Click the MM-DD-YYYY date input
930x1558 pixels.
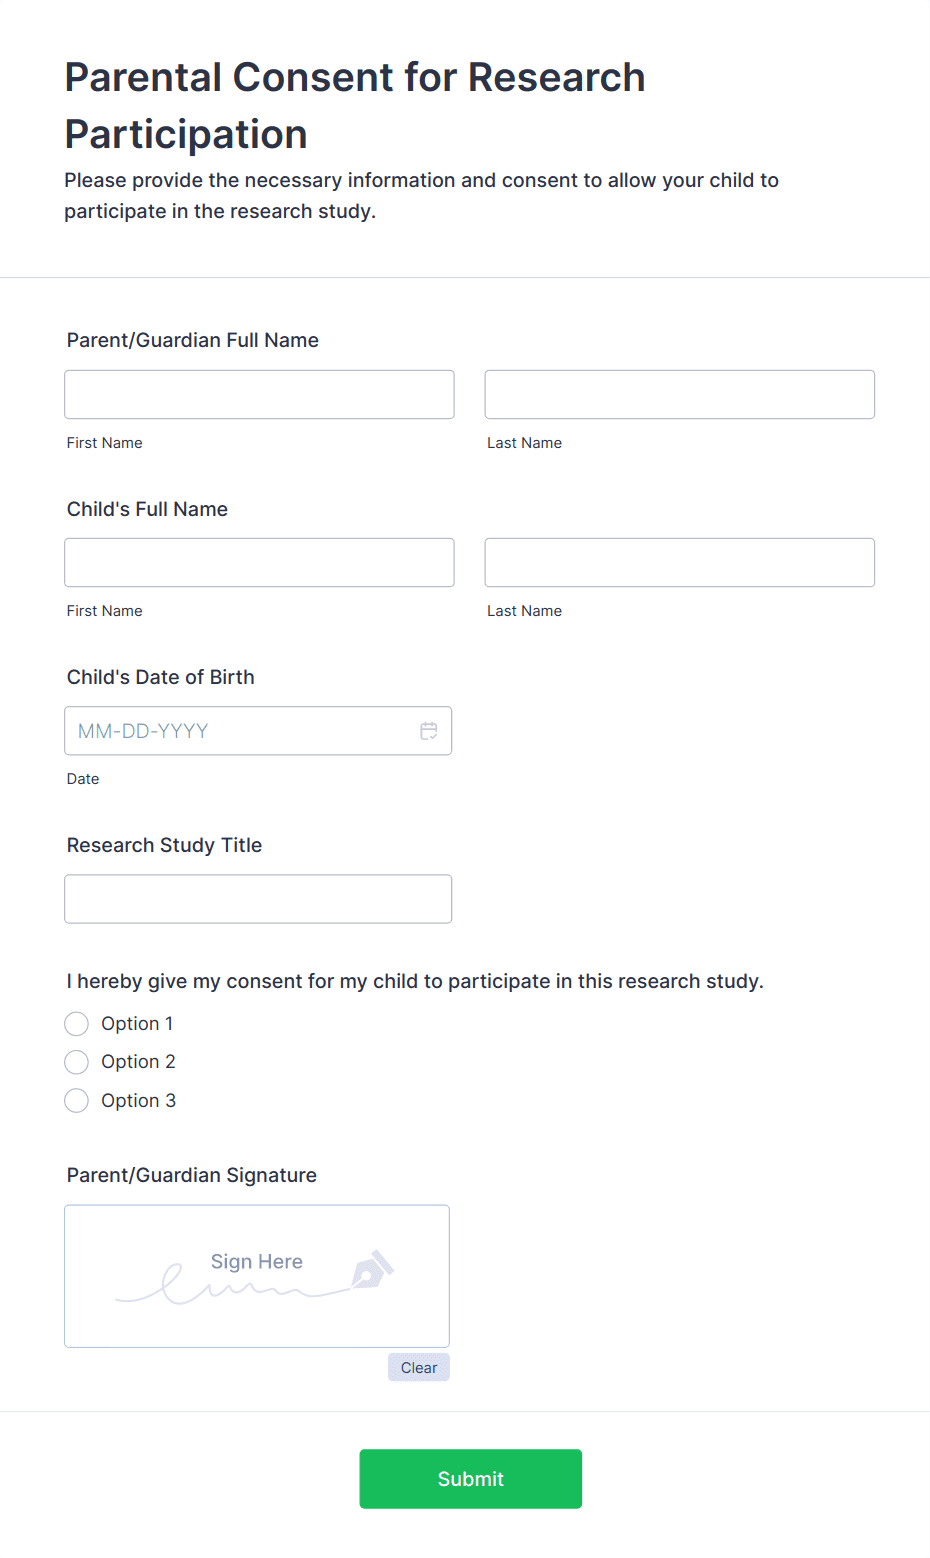pyautogui.click(x=230, y=731)
